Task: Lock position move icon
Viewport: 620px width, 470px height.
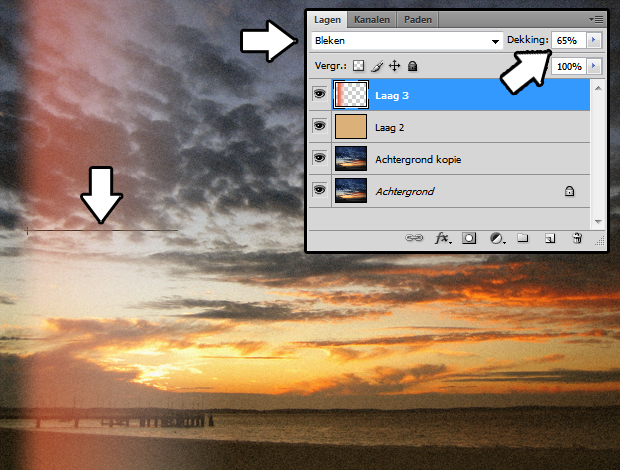Action: click(394, 66)
